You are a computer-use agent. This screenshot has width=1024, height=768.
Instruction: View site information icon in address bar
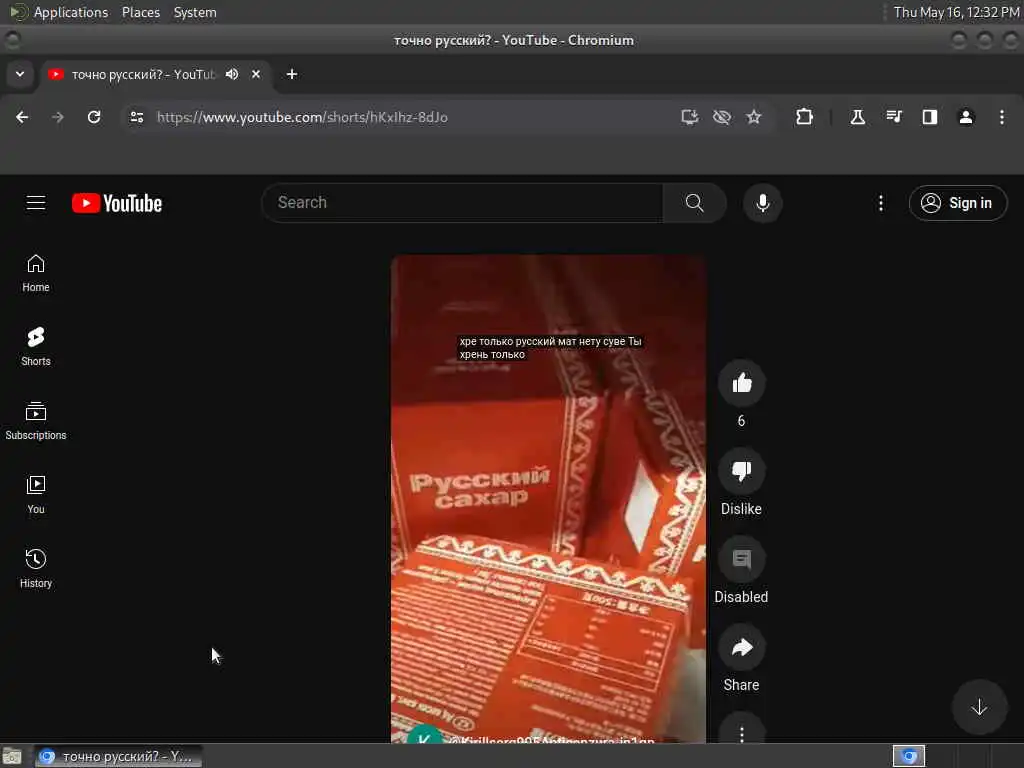pos(136,117)
